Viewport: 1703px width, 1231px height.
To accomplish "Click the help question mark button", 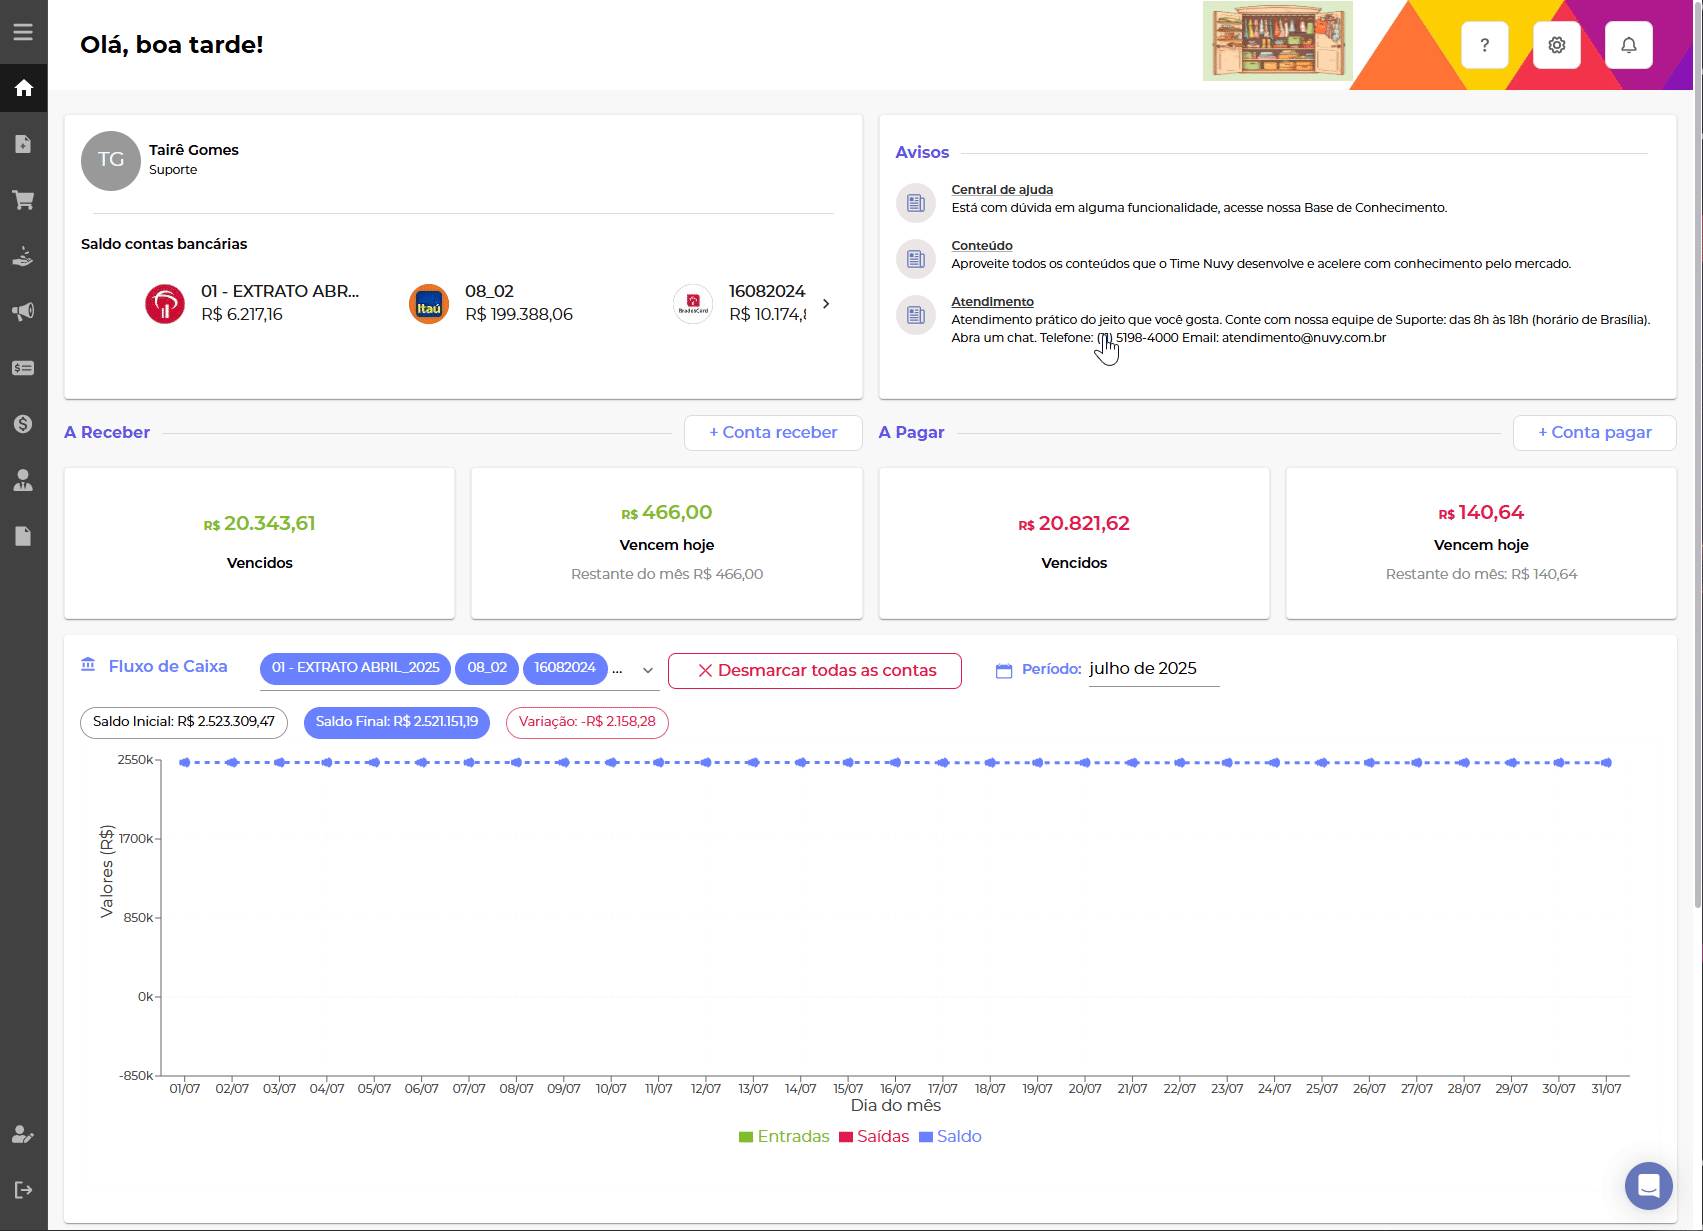I will tap(1484, 45).
